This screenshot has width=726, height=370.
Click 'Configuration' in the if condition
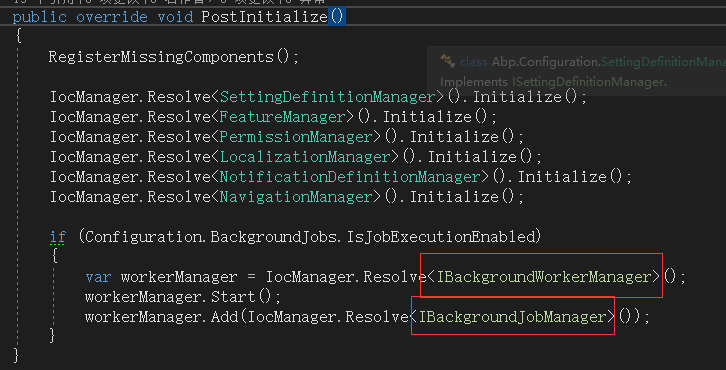(x=144, y=237)
